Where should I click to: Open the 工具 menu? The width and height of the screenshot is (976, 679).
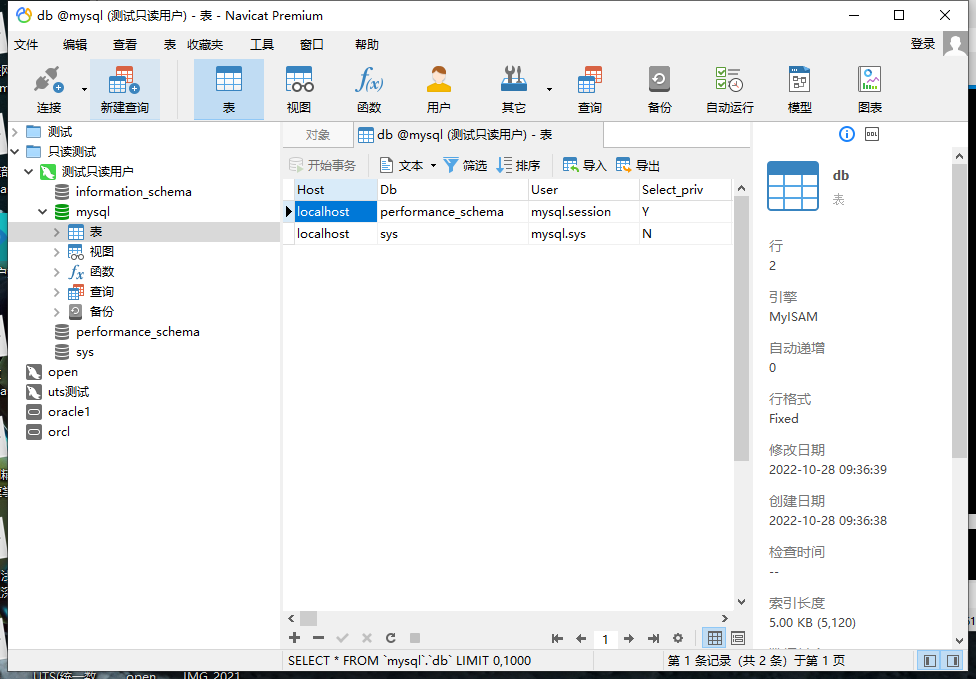pos(261,45)
